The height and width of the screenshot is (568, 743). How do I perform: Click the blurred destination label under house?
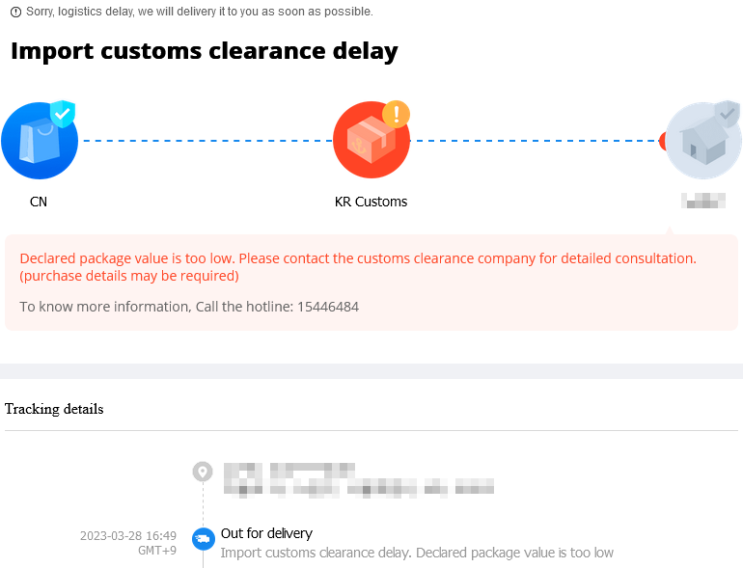[703, 202]
